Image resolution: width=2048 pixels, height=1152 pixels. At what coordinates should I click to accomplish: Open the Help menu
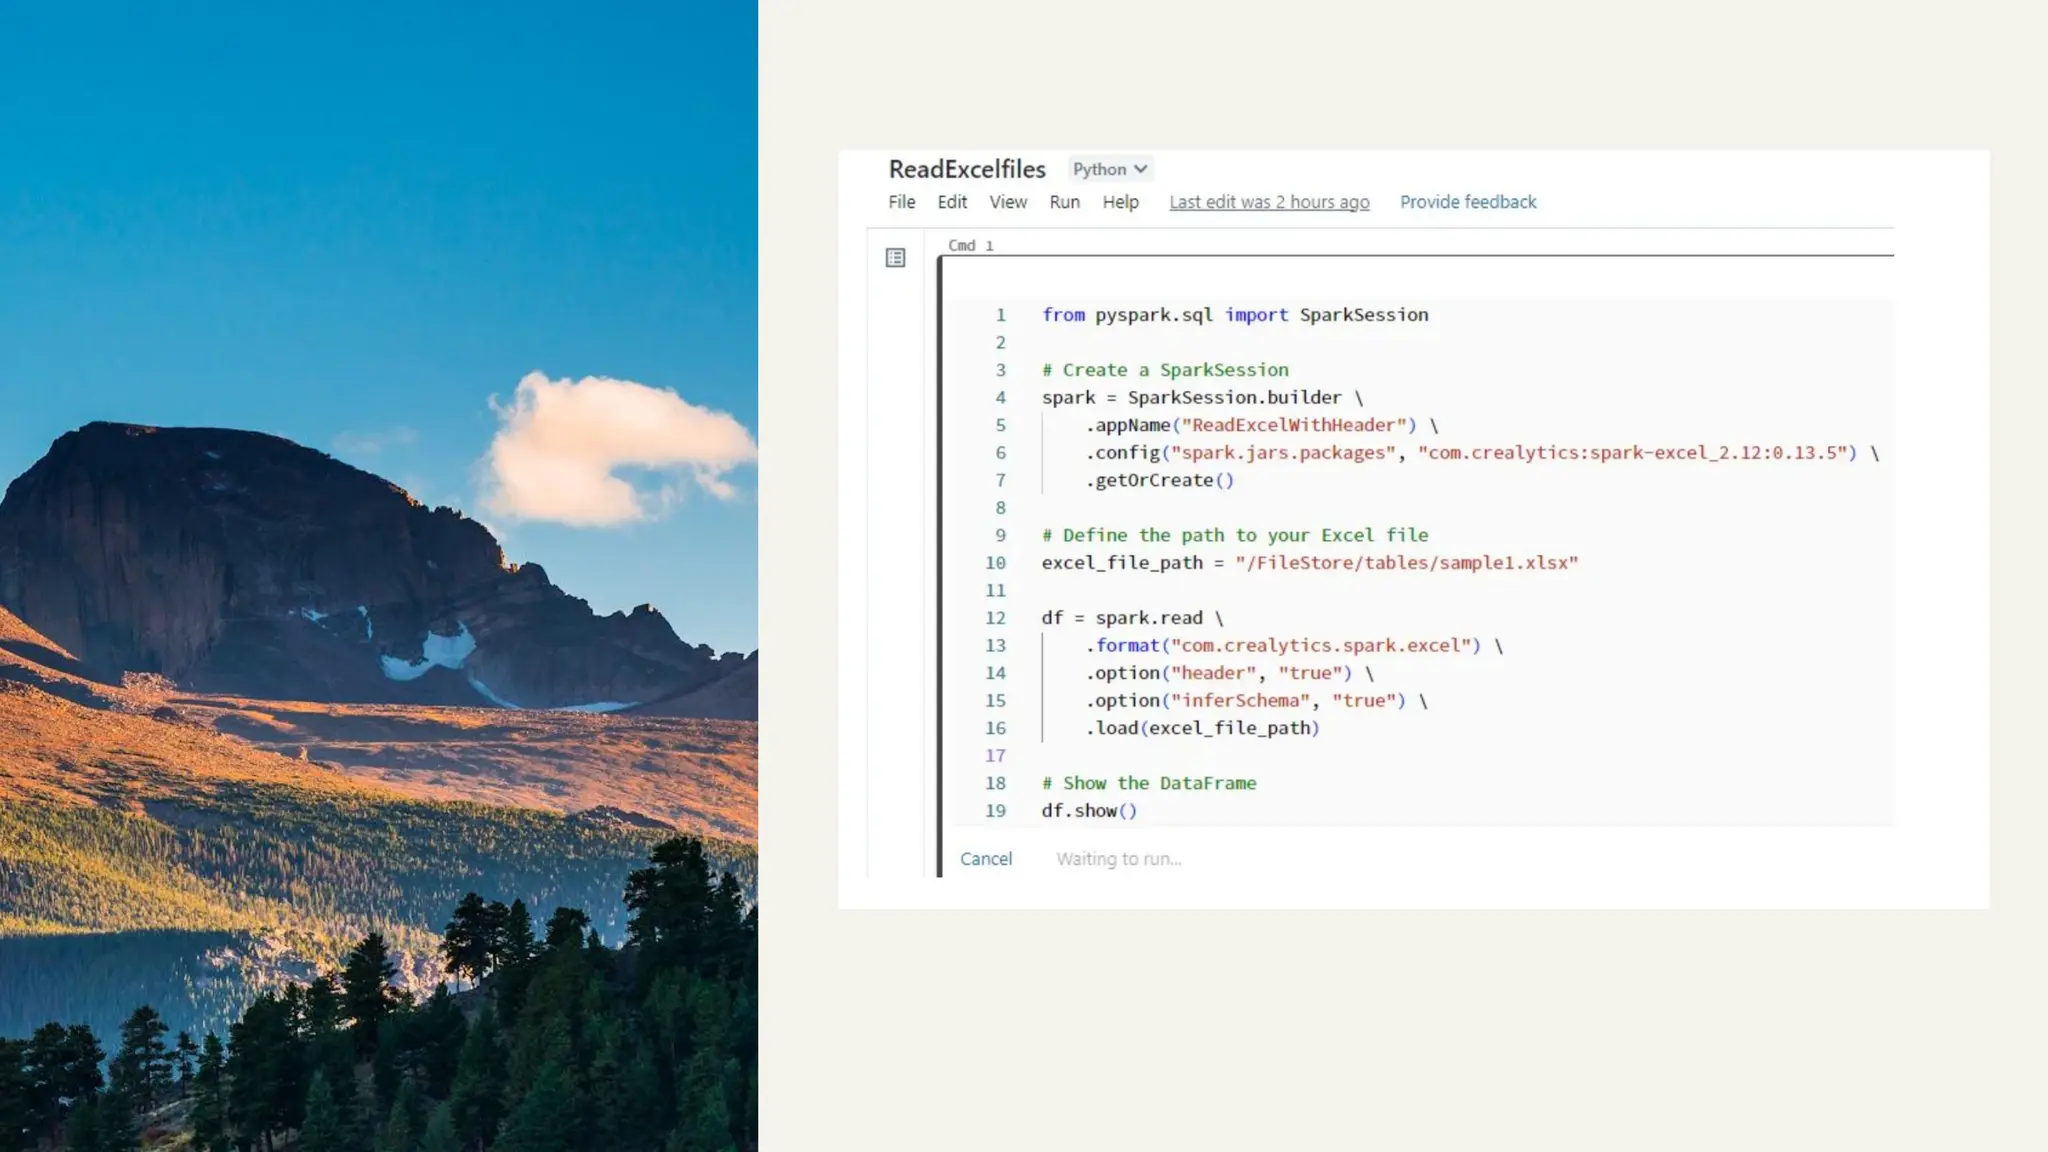1120,202
